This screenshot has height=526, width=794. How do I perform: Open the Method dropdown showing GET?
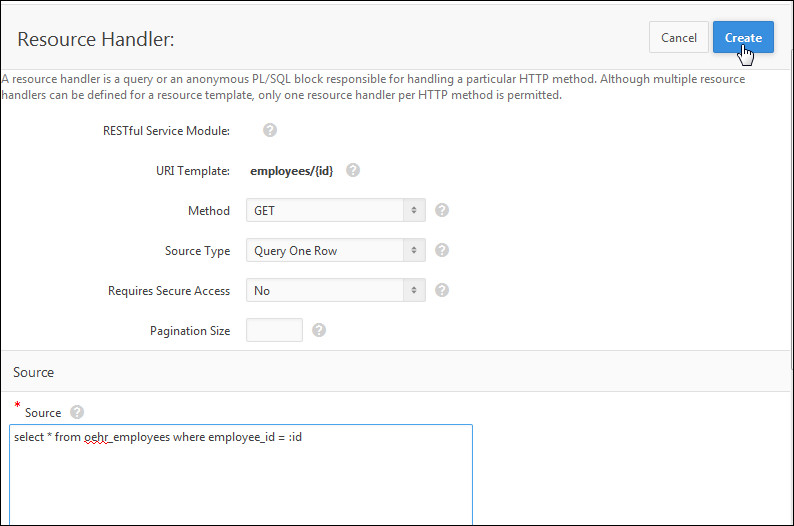(x=335, y=211)
